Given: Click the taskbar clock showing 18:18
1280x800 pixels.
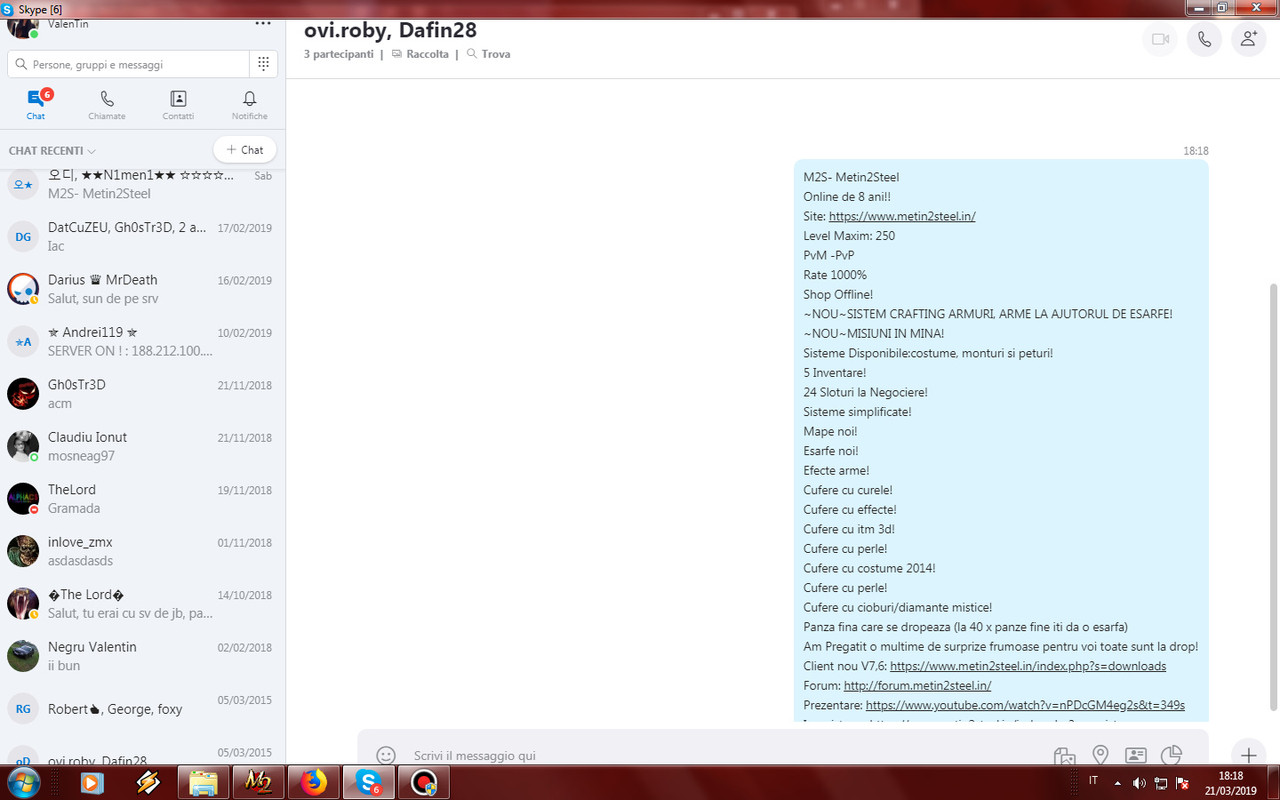Looking at the screenshot, I should pyautogui.click(x=1232, y=782).
